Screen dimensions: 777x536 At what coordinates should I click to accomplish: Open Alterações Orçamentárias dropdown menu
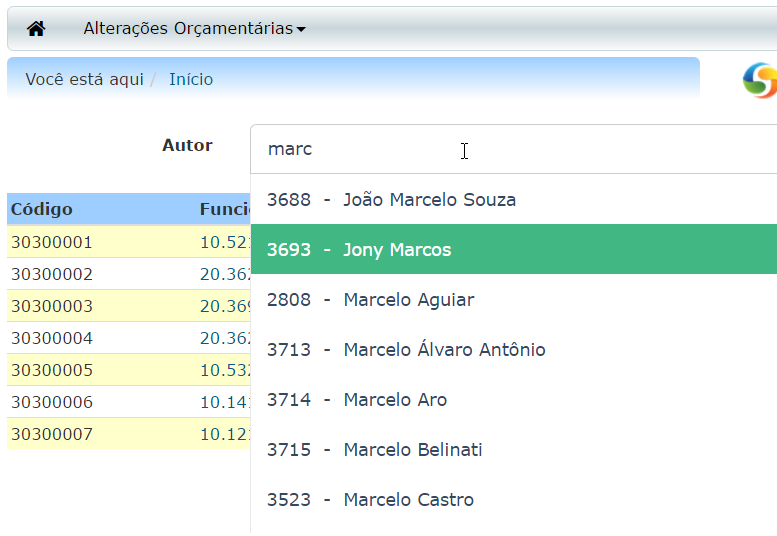click(x=194, y=28)
